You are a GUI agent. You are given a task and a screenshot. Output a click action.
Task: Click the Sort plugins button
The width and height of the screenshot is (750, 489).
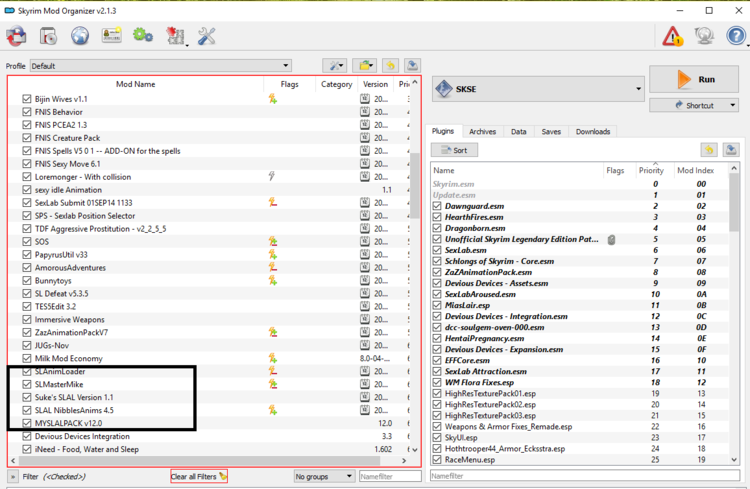tap(454, 150)
